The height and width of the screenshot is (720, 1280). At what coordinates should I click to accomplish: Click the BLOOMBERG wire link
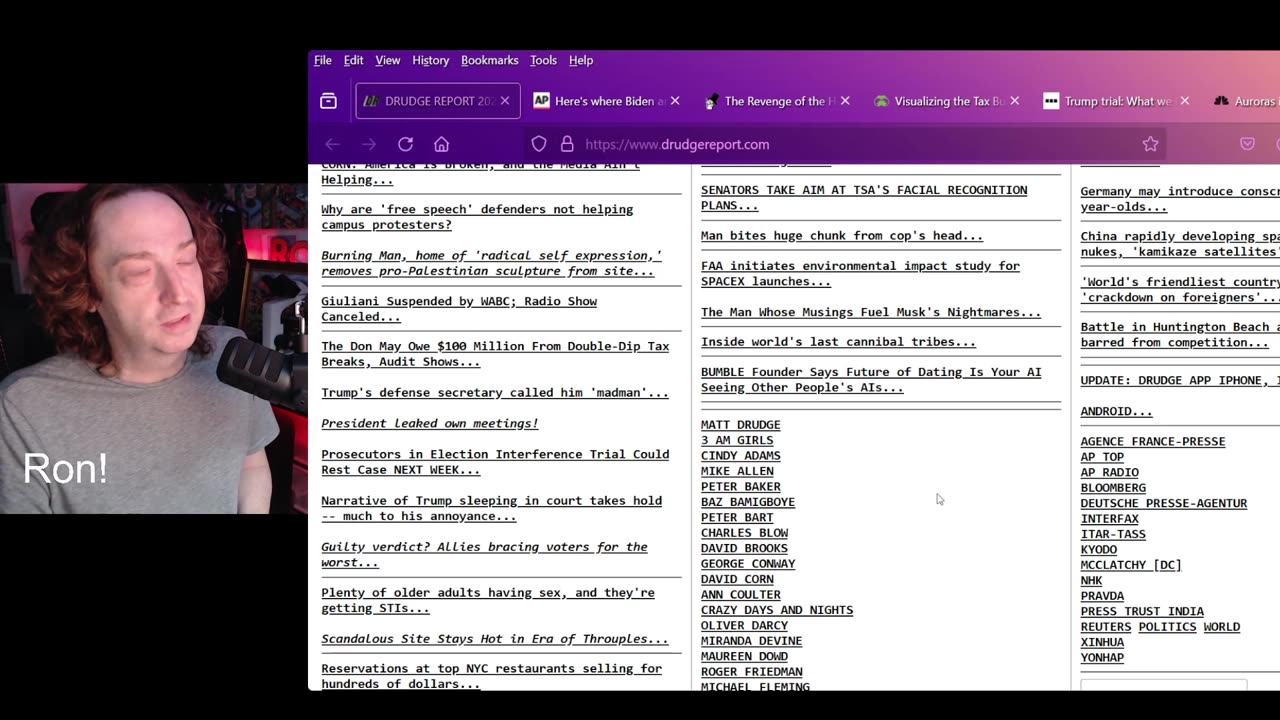tap(1113, 488)
